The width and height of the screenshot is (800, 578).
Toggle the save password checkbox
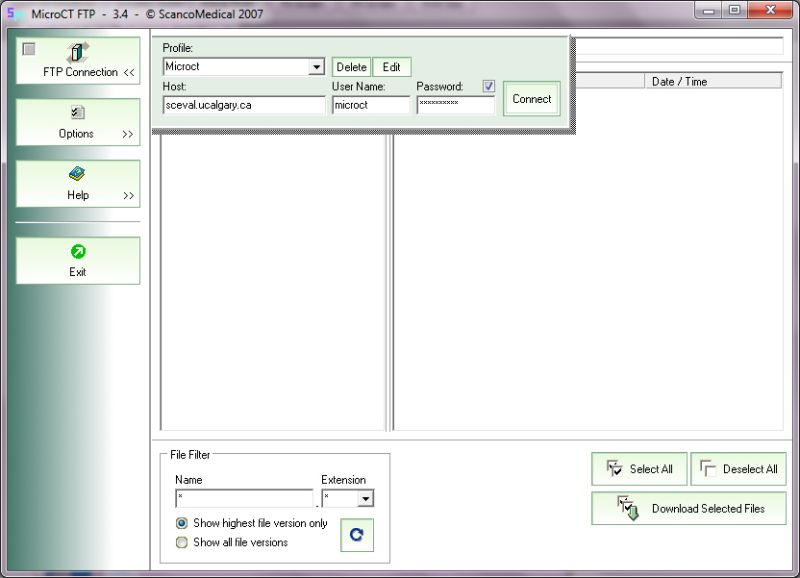489,86
